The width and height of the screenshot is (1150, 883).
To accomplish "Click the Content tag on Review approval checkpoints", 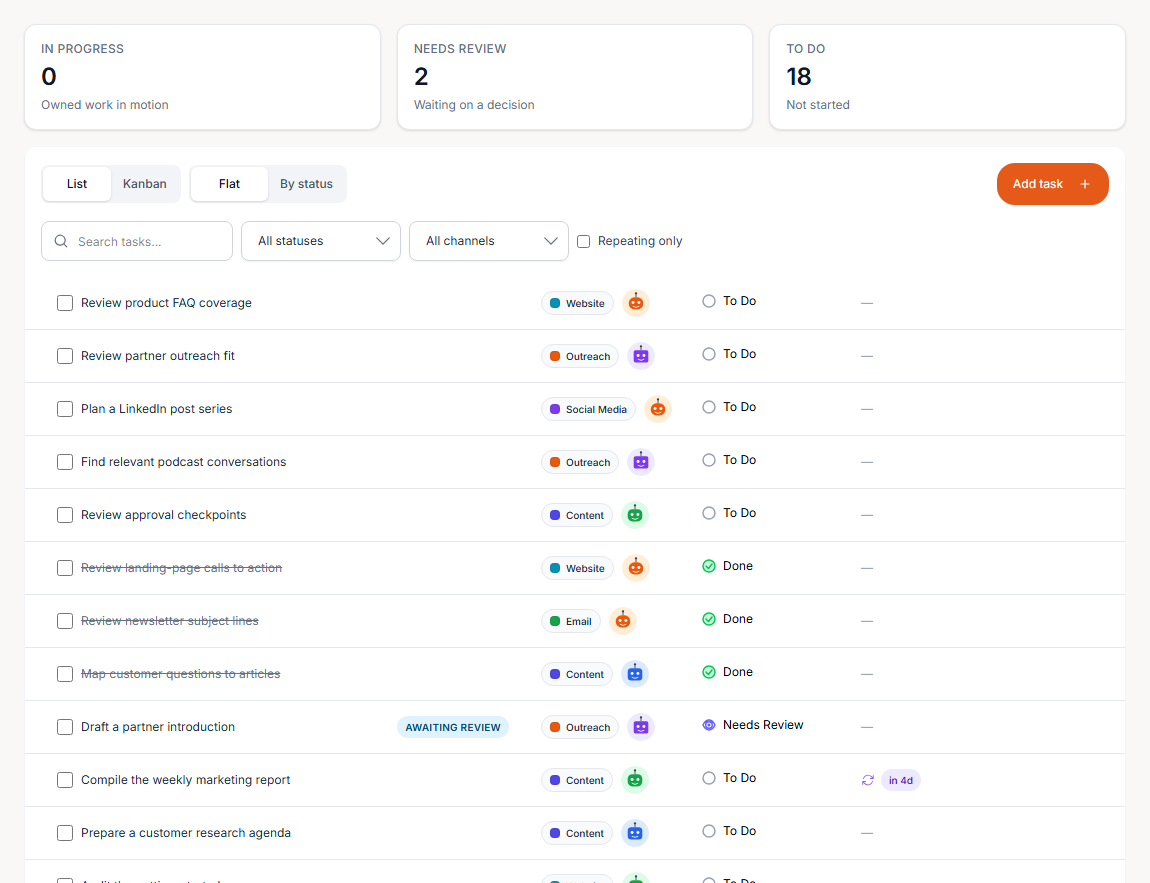I will [577, 515].
